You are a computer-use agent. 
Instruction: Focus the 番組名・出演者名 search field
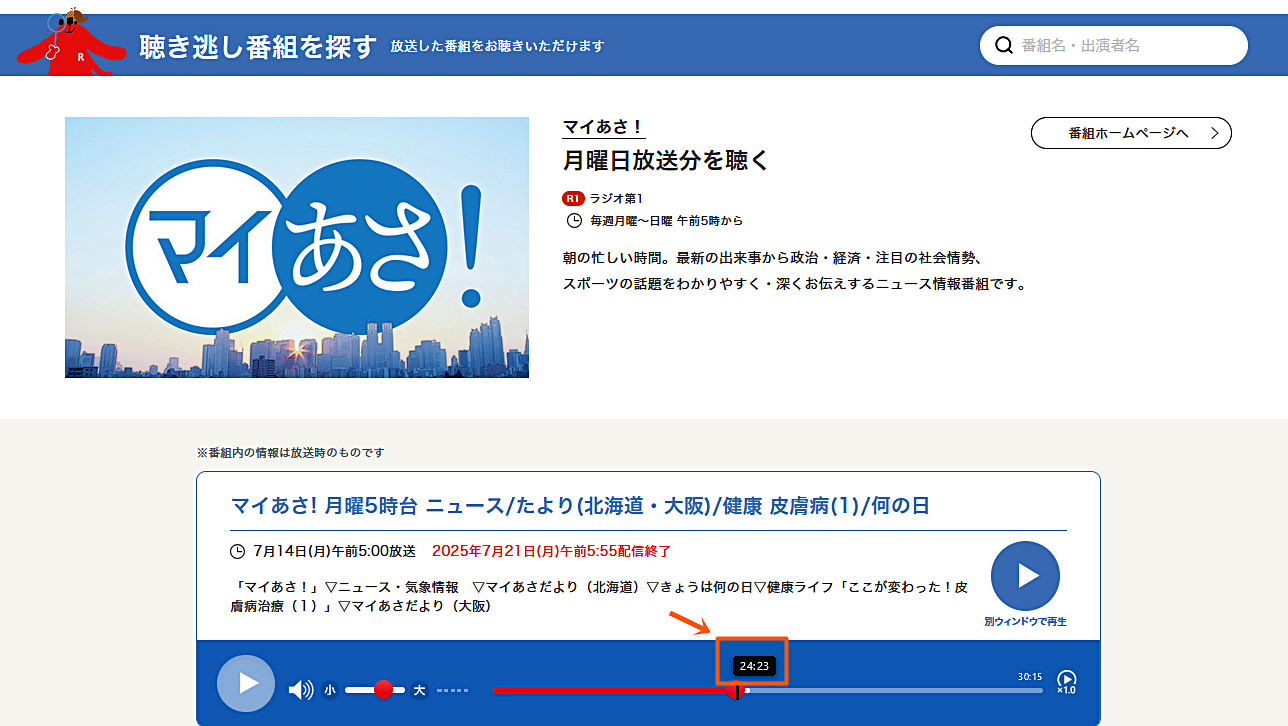click(1125, 45)
